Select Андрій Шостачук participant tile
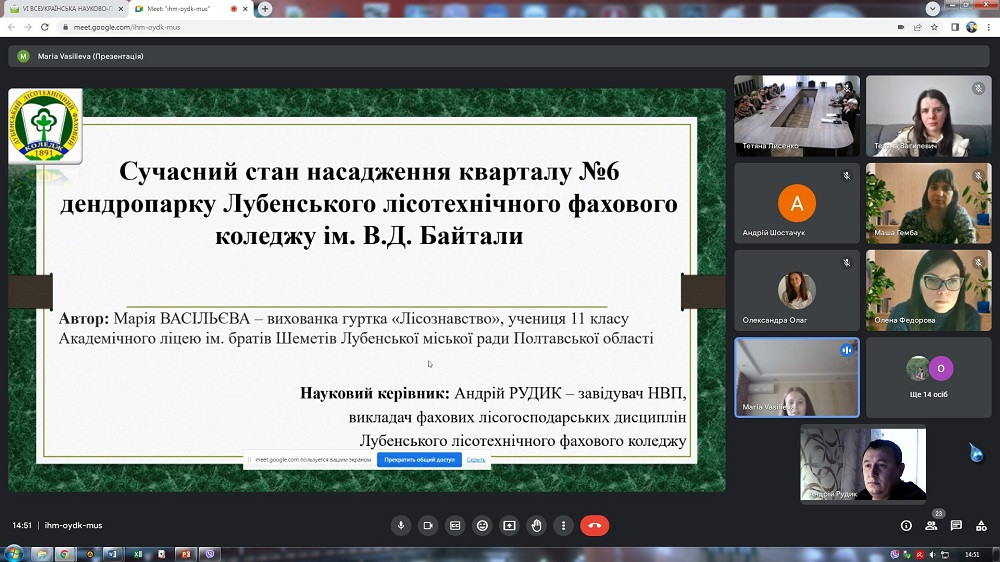This screenshot has width=1000, height=562. point(797,203)
